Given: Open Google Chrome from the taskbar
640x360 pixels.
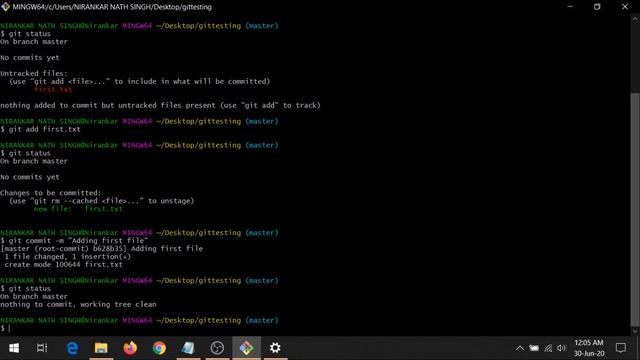Looking at the screenshot, I should tap(159, 348).
